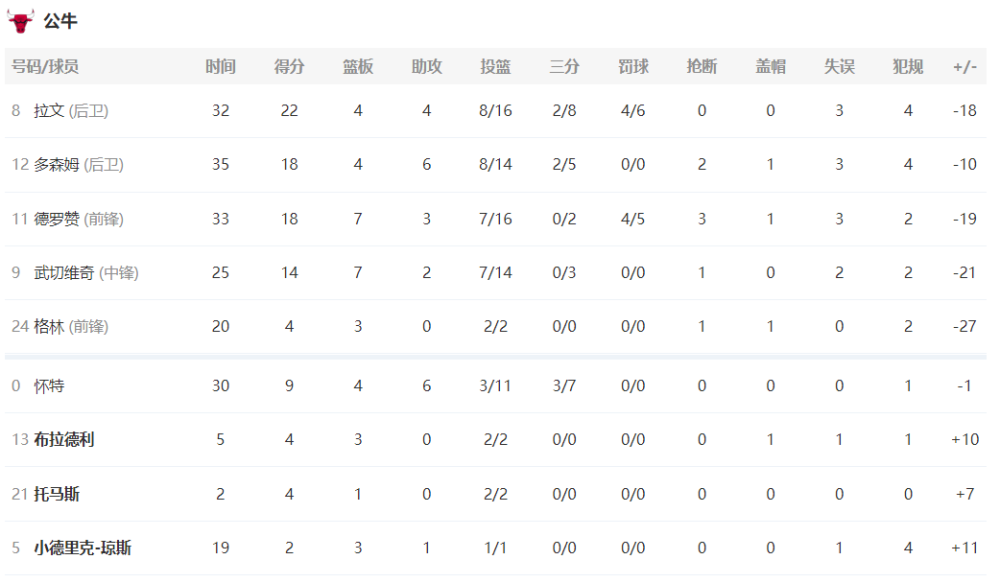Click on 武切维奇 player name

pyautogui.click(x=64, y=273)
